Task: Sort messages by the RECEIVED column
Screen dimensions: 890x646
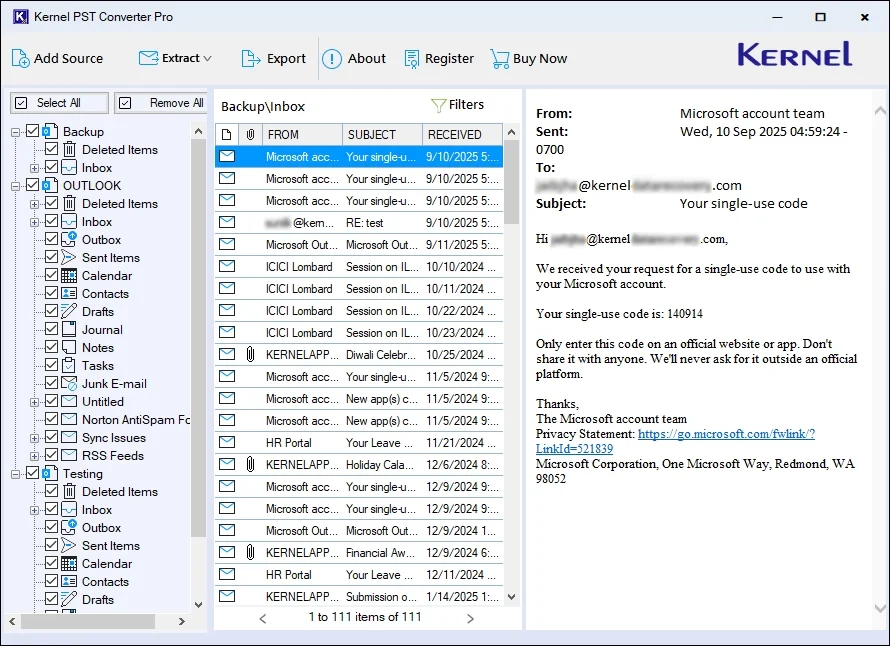Action: point(457,134)
